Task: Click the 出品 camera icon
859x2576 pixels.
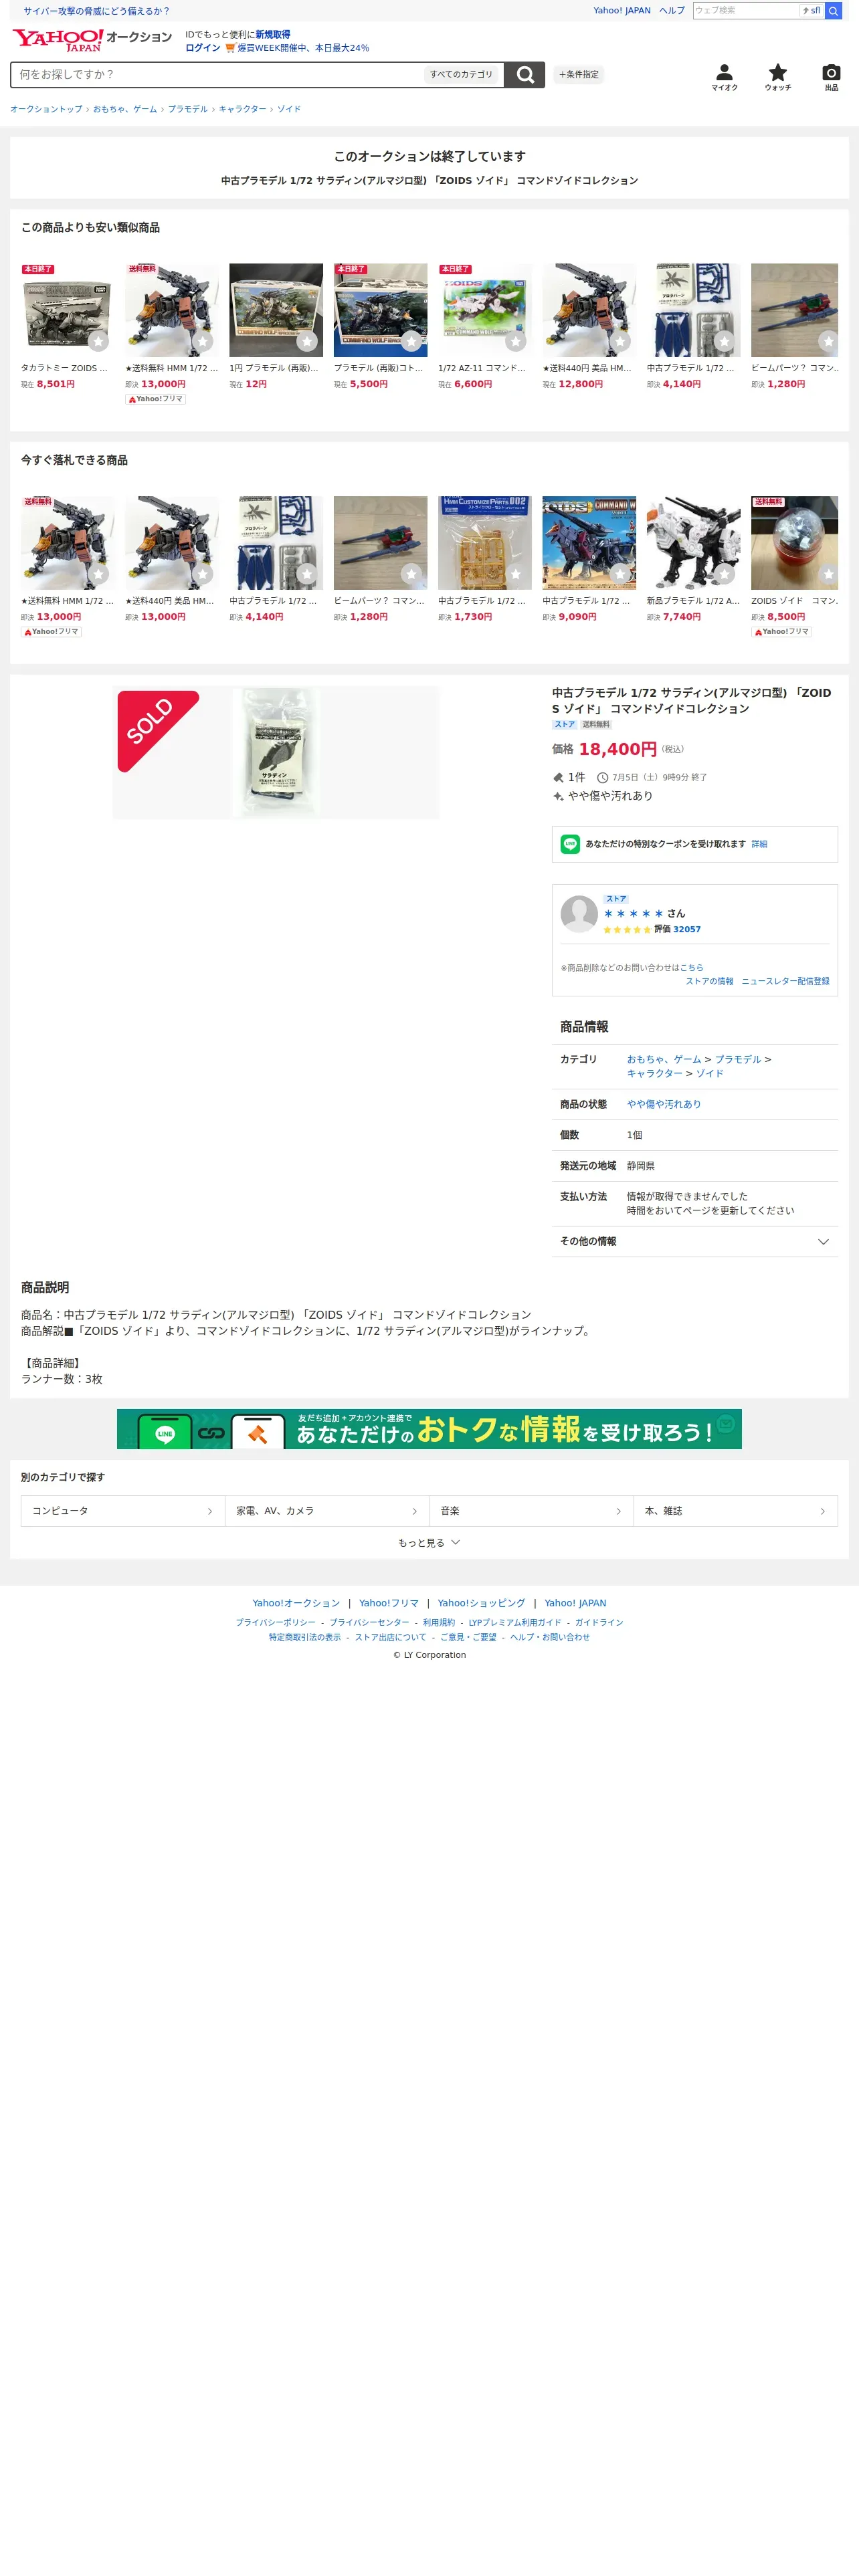Action: [x=831, y=77]
